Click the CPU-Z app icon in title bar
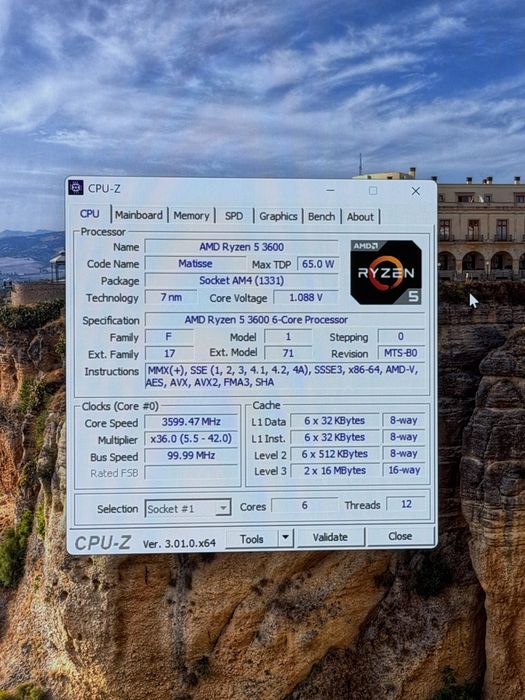The image size is (525, 700). pyautogui.click(x=75, y=188)
